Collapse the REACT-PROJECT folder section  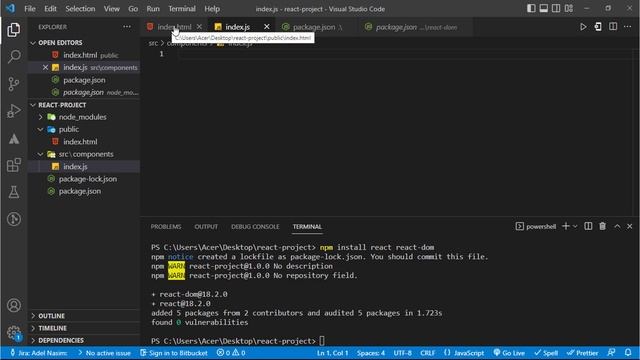point(84,105)
